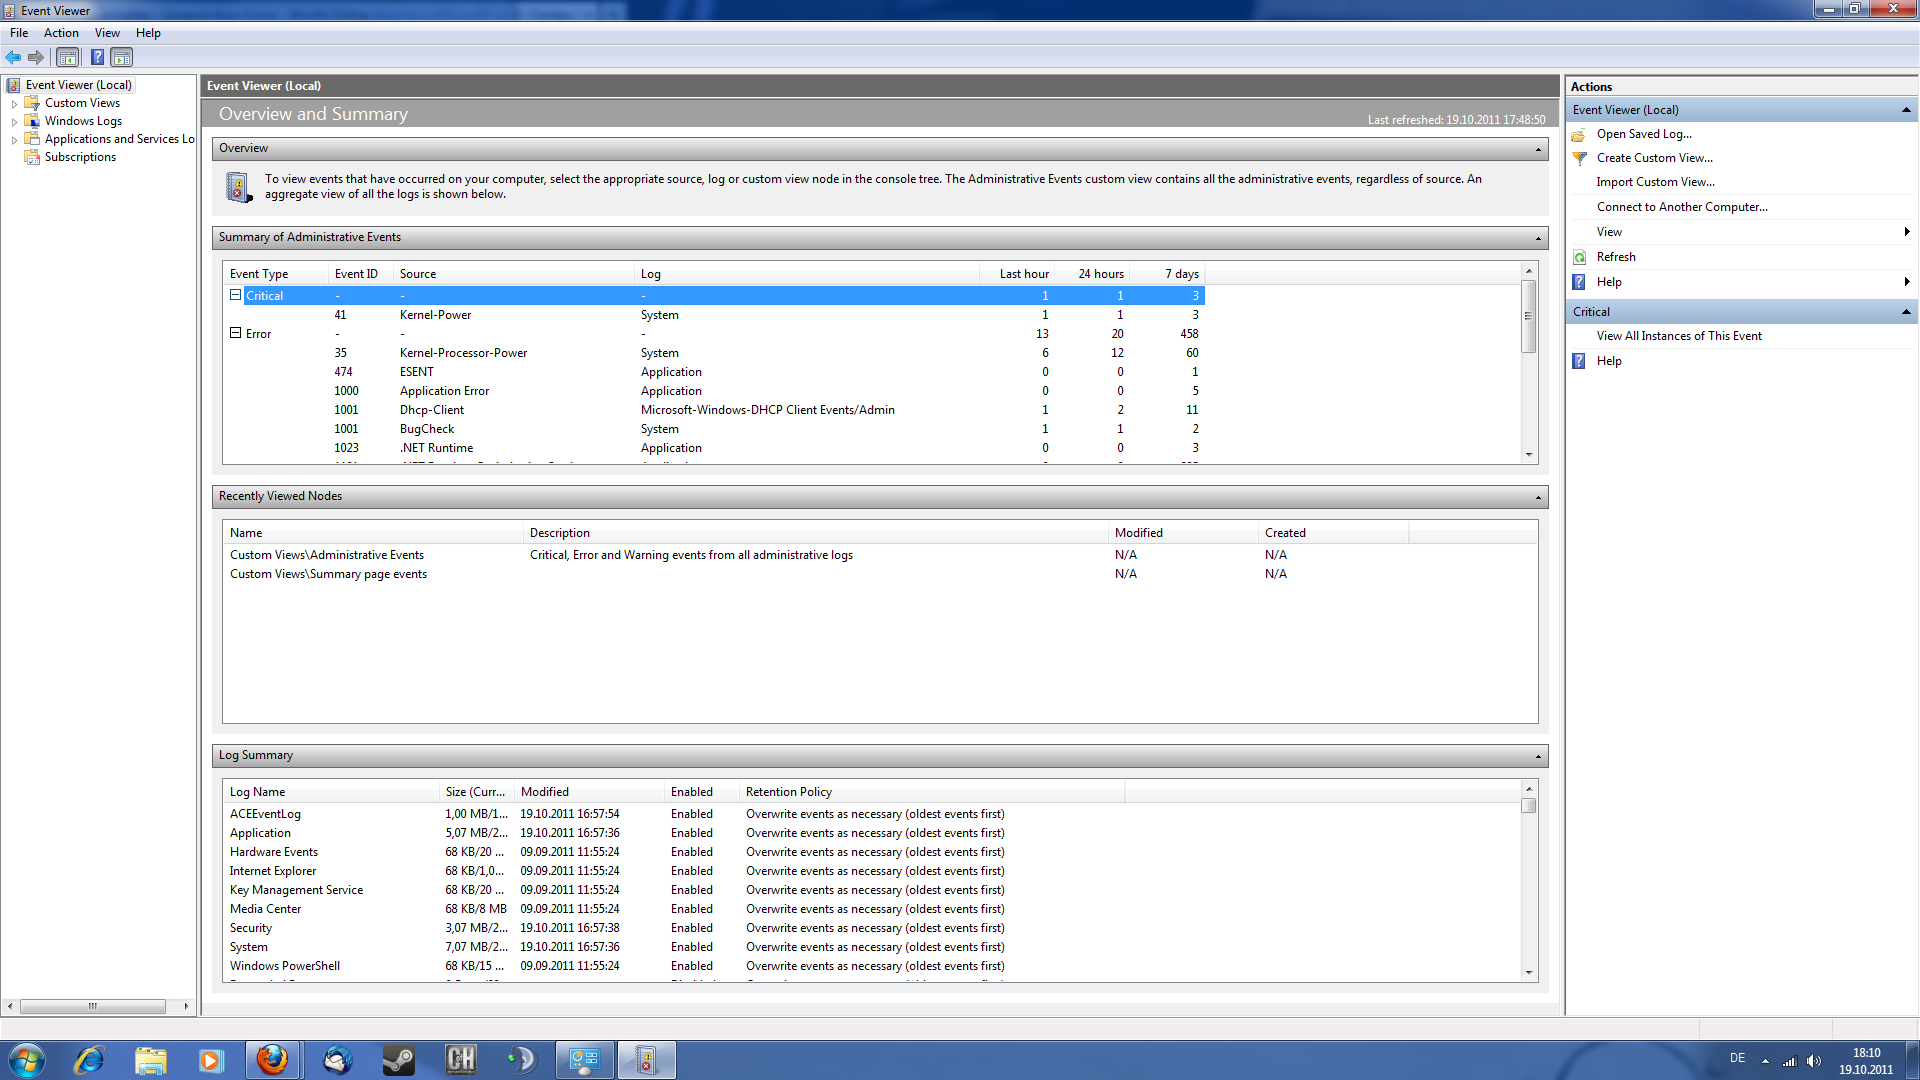Select the BugCheck event row
The width and height of the screenshot is (1920, 1080).
[714, 429]
